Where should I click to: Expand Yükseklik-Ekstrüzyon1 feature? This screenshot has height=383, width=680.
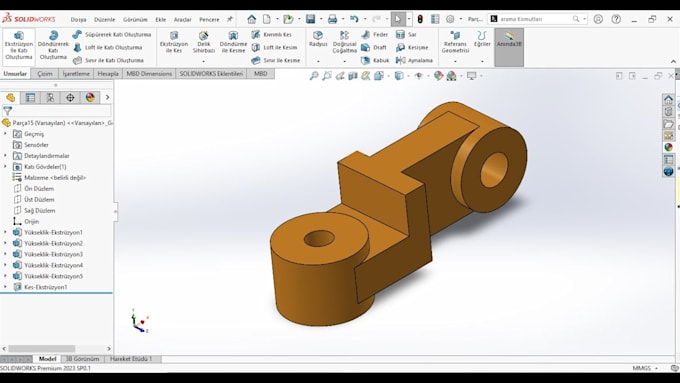[5, 232]
